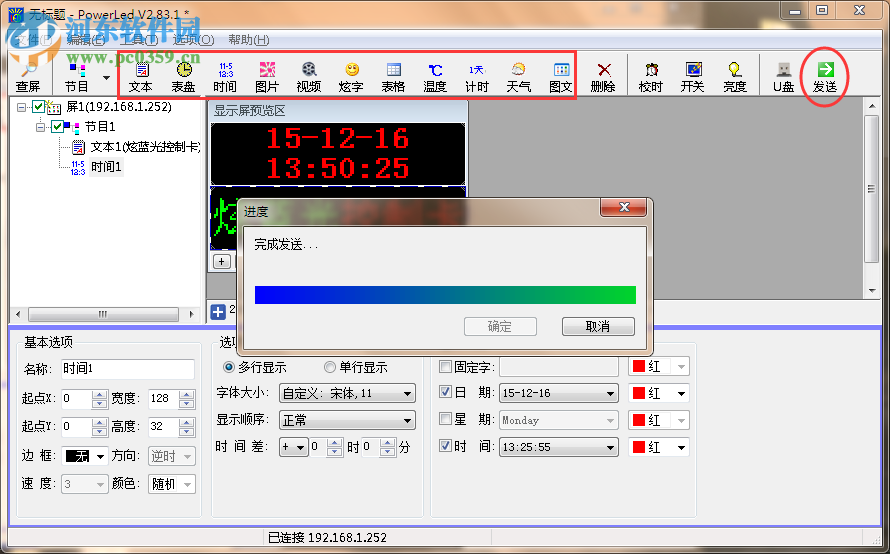Screen dimensions: 890x554
Task: Click the 取消 button in progress dialog
Action: coord(598,326)
